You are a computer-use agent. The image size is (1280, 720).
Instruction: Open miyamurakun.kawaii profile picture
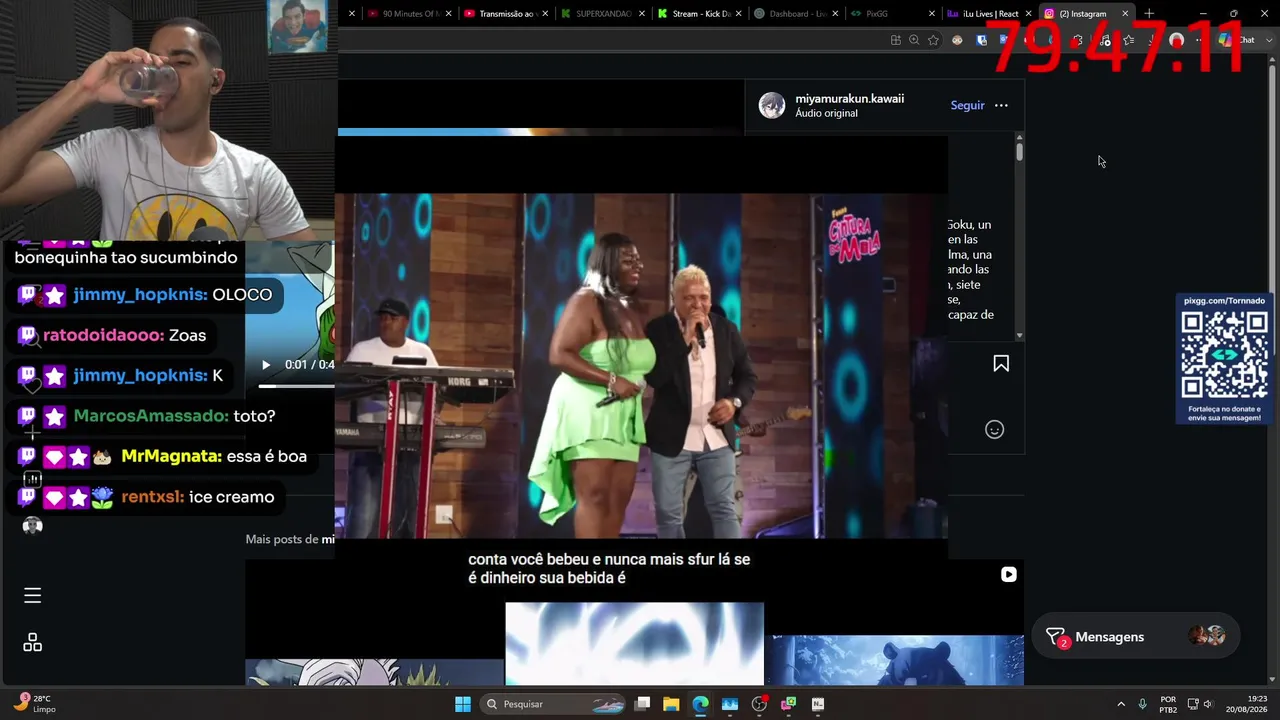[x=772, y=105]
